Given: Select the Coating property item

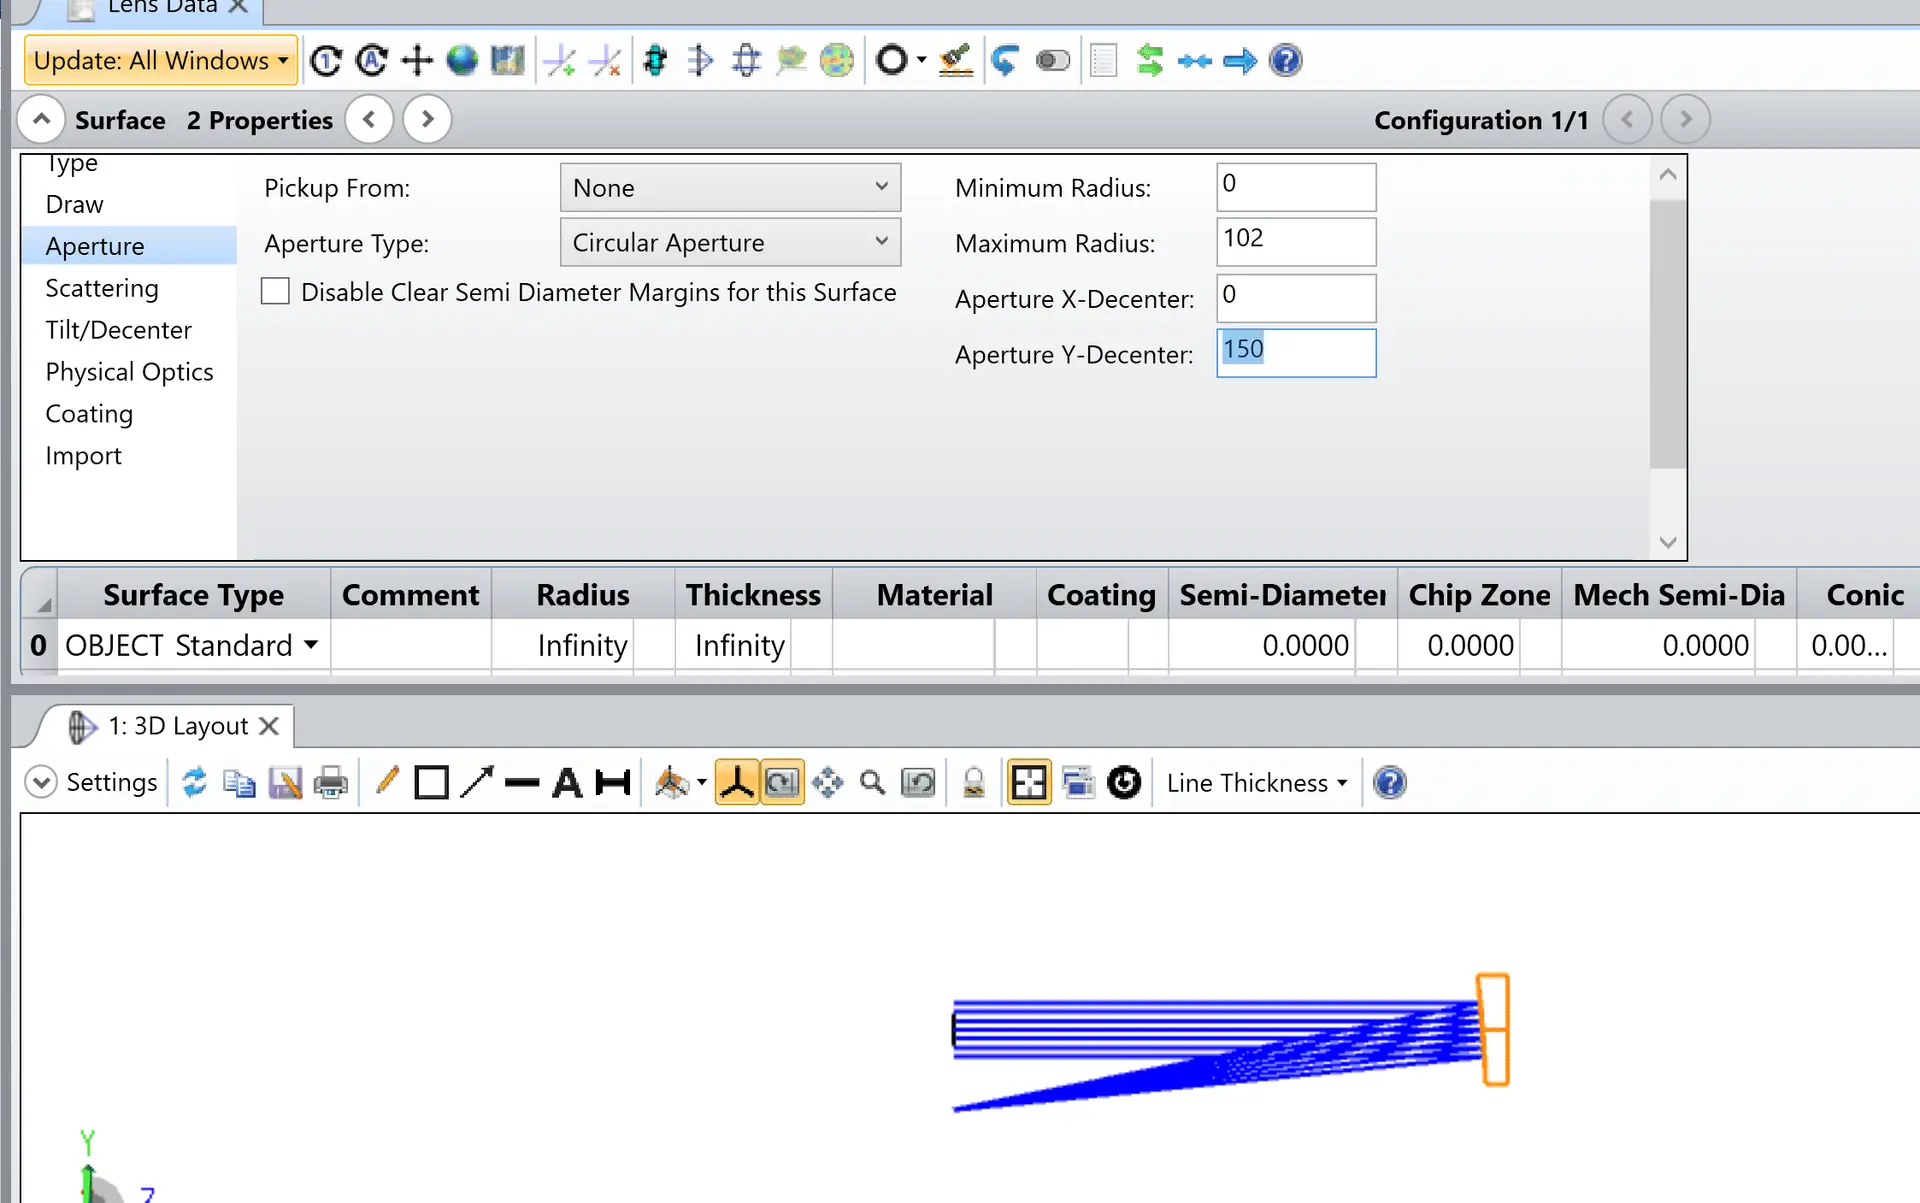Looking at the screenshot, I should coord(89,413).
